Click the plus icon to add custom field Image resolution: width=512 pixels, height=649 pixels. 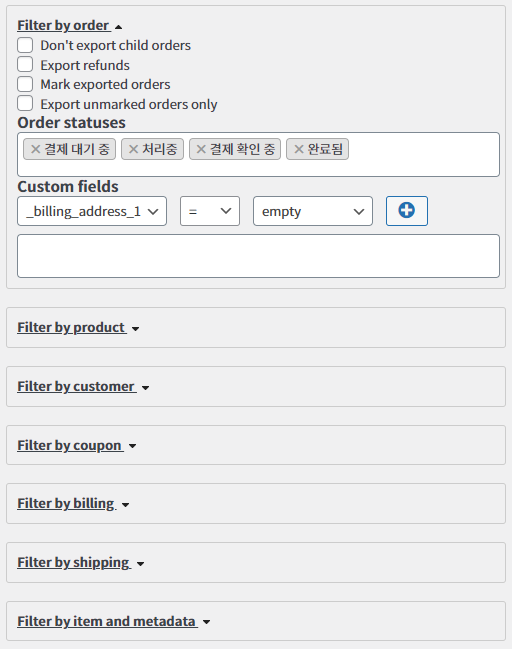(x=407, y=211)
